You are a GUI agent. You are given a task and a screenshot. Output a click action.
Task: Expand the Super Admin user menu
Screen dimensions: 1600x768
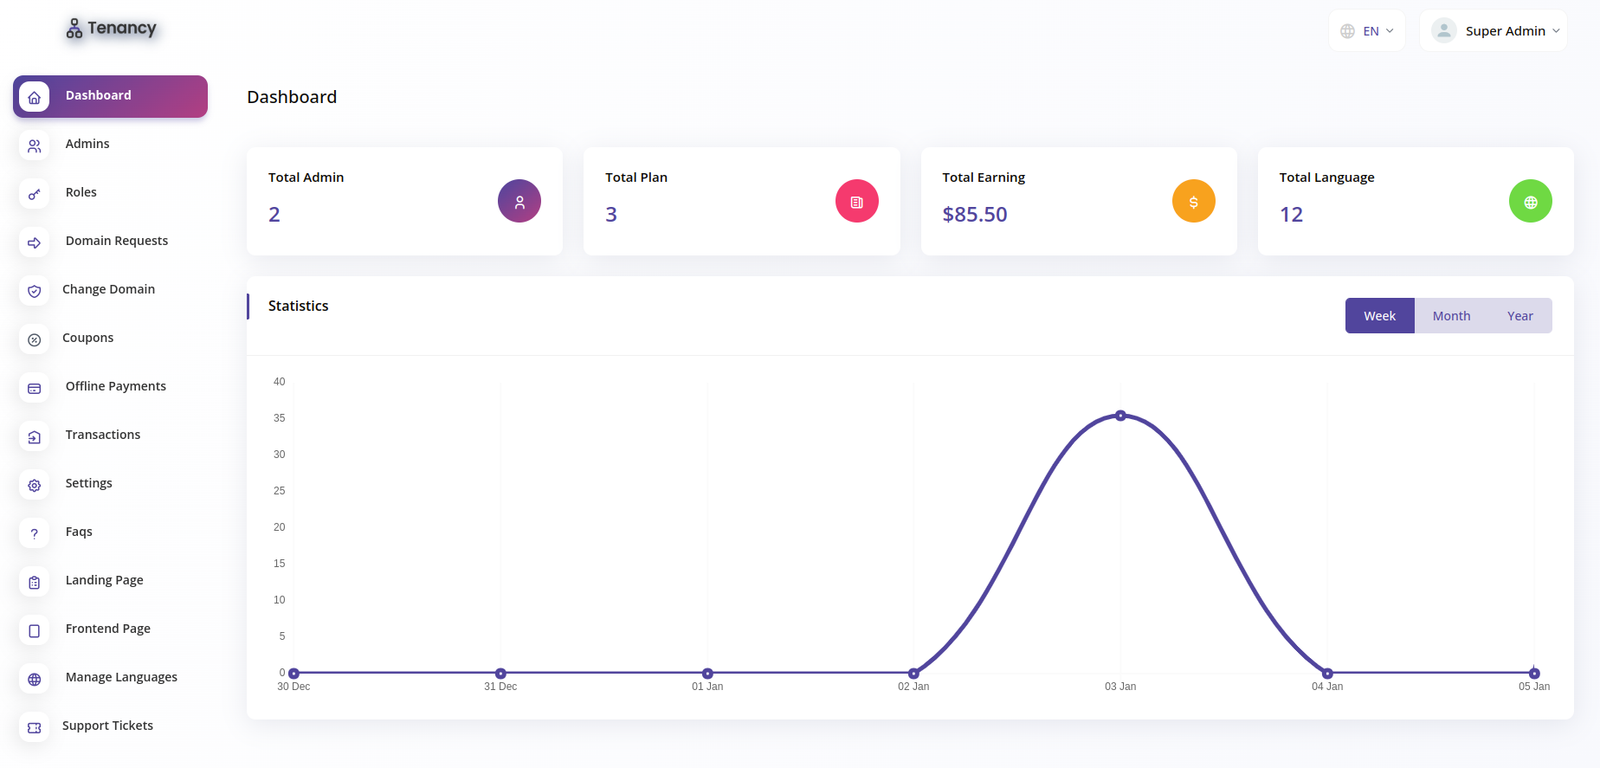[1494, 31]
